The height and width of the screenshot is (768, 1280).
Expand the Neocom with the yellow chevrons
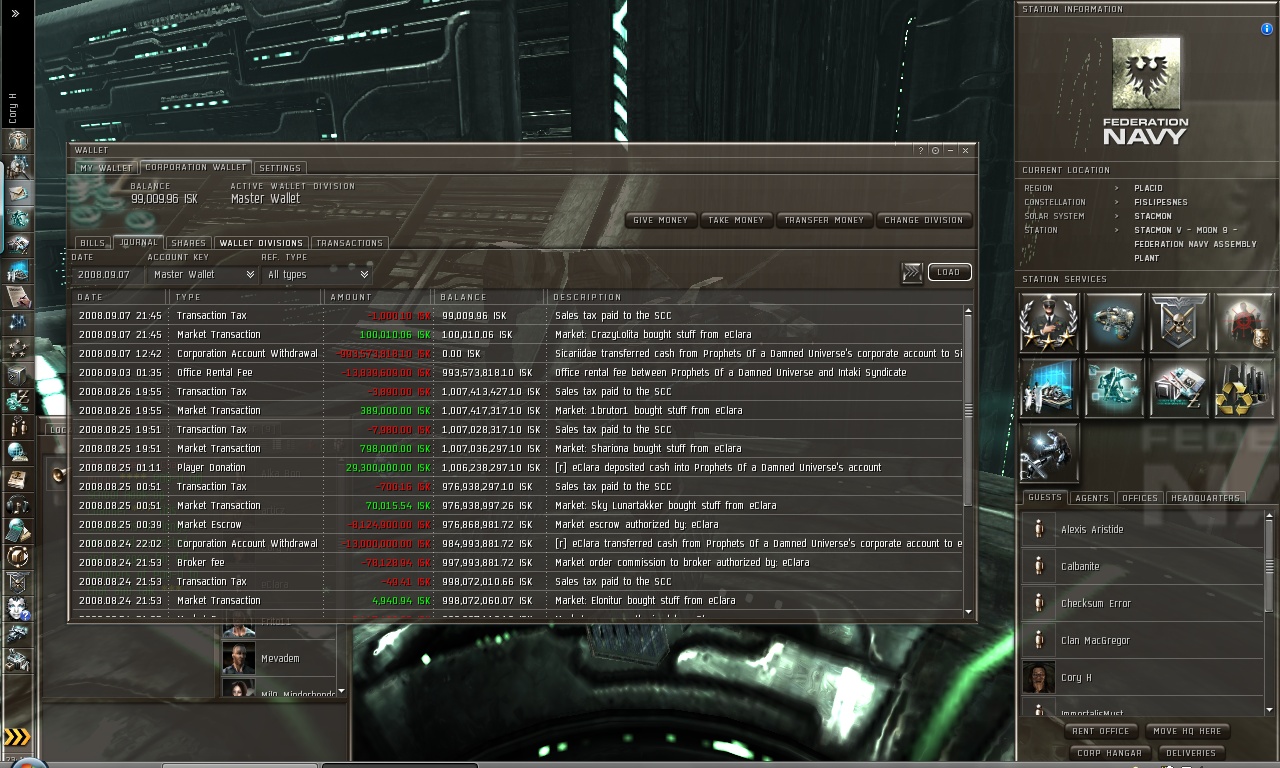coord(17,738)
